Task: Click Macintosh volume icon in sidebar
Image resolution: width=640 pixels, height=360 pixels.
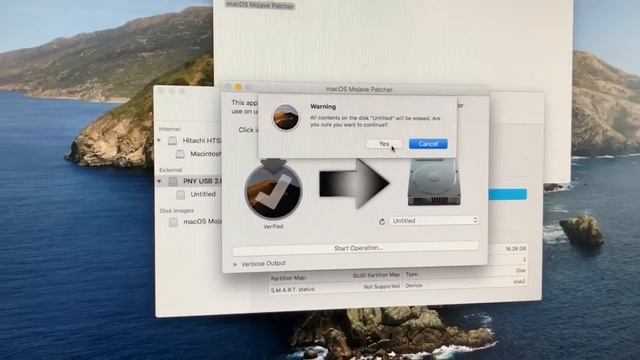Action: (x=180, y=154)
